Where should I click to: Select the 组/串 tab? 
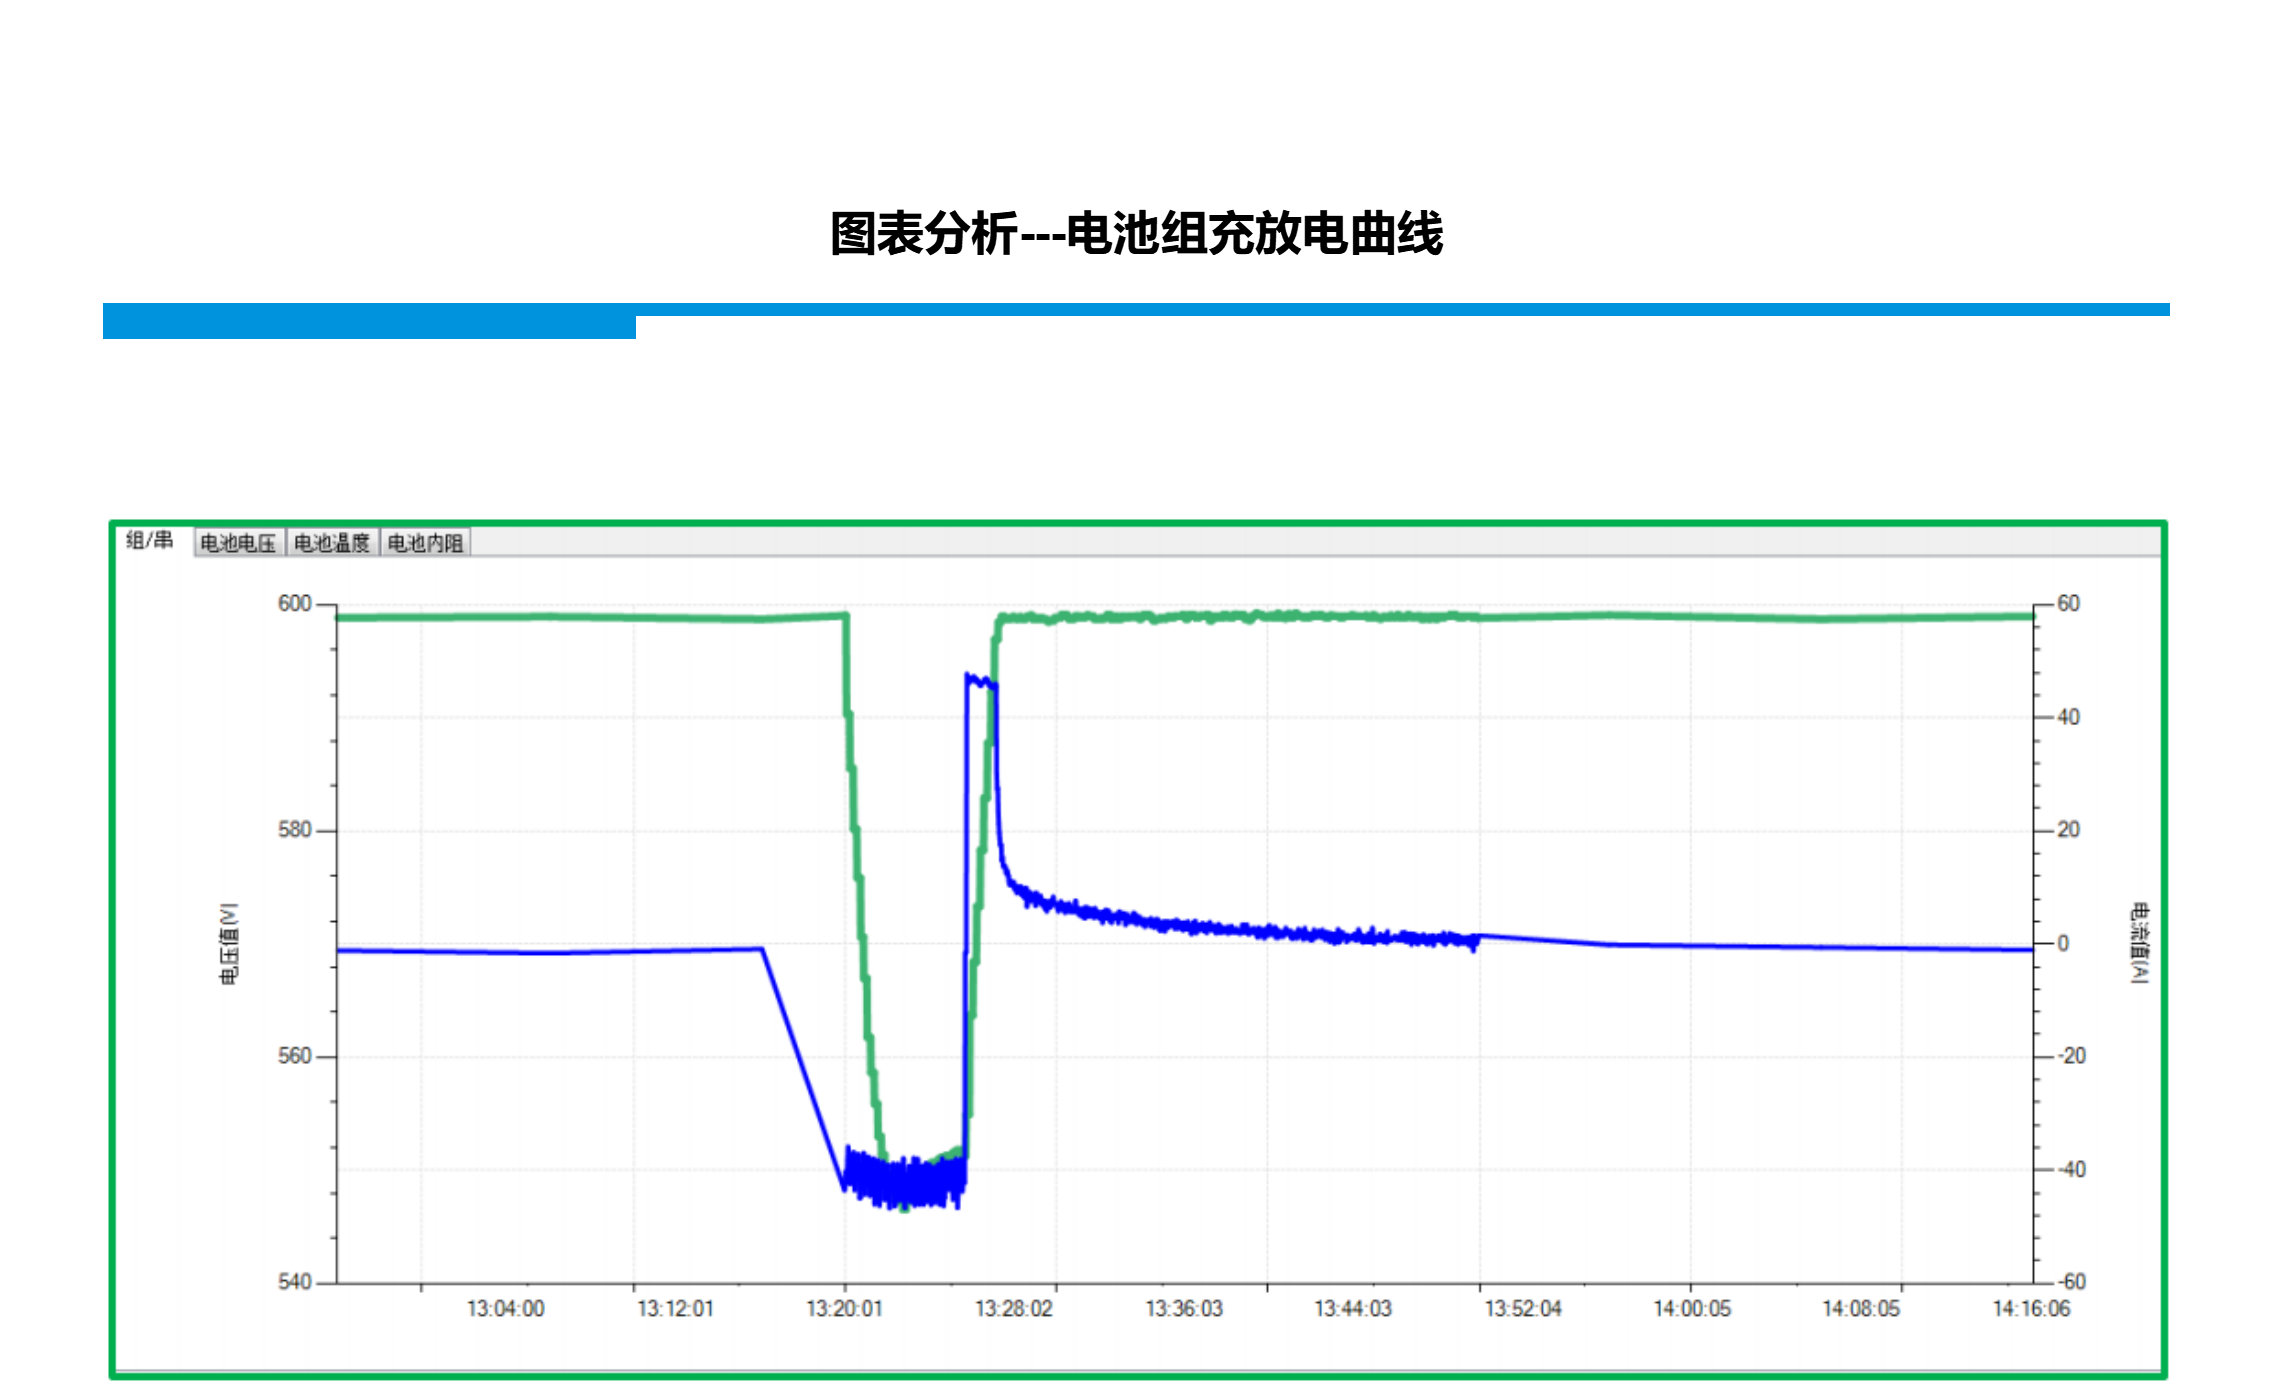[149, 541]
